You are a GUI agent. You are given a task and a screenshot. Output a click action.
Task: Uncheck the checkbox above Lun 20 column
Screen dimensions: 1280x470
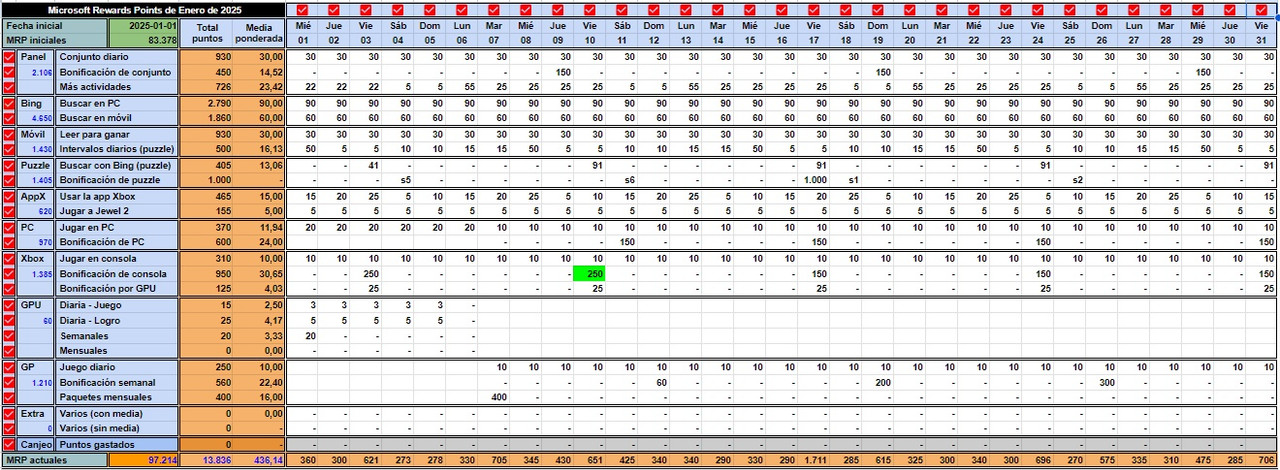(909, 10)
